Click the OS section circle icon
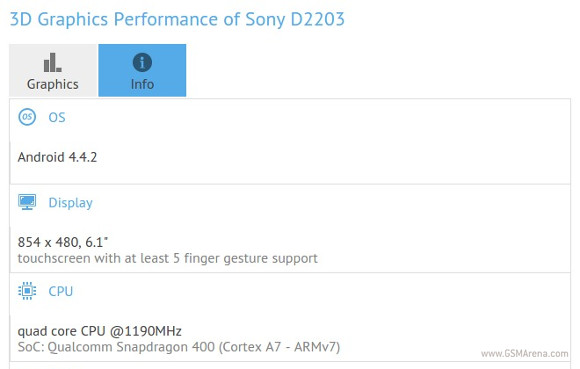The width and height of the screenshot is (580, 369). pyautogui.click(x=27, y=117)
